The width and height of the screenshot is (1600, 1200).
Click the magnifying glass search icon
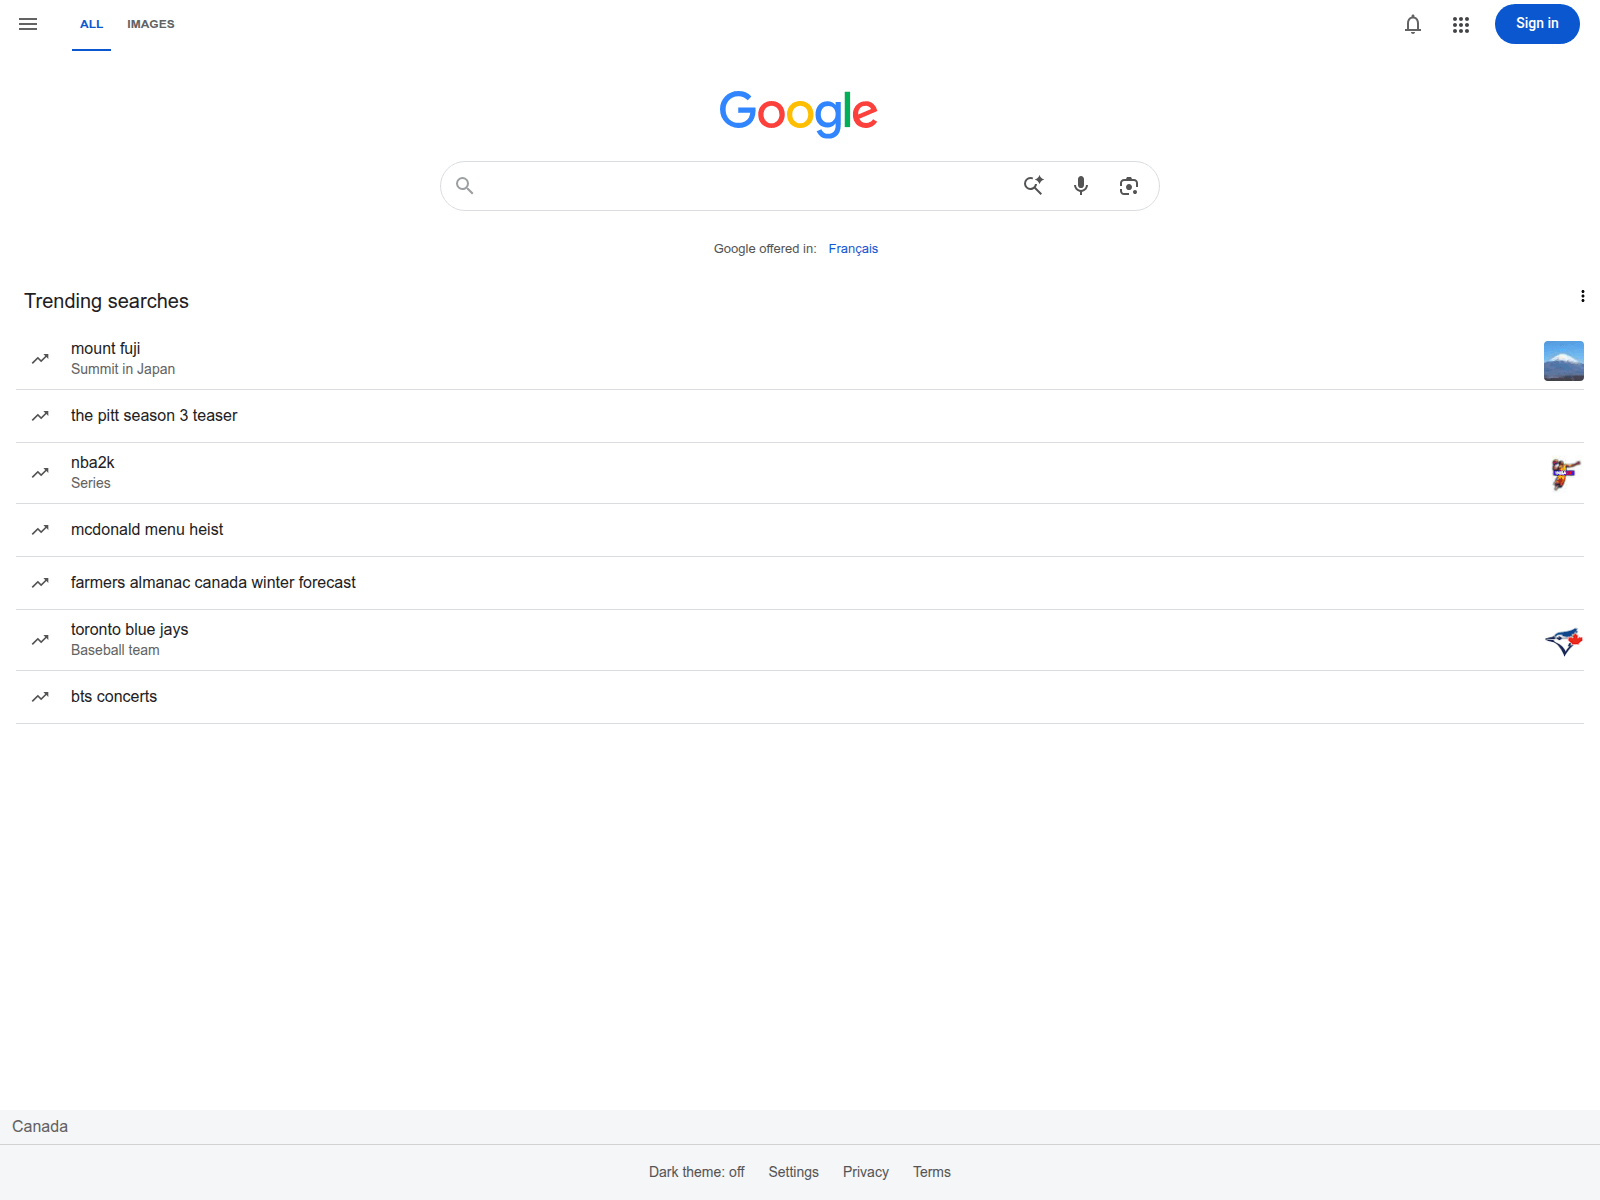(464, 186)
